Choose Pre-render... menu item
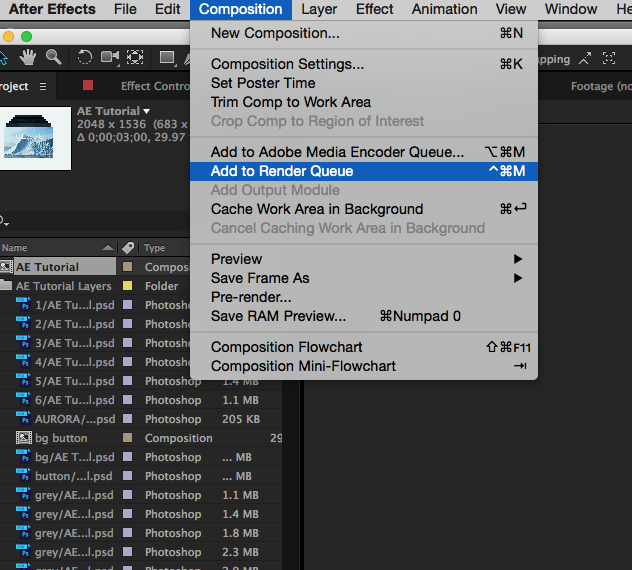Image resolution: width=632 pixels, height=570 pixels. (x=364, y=297)
